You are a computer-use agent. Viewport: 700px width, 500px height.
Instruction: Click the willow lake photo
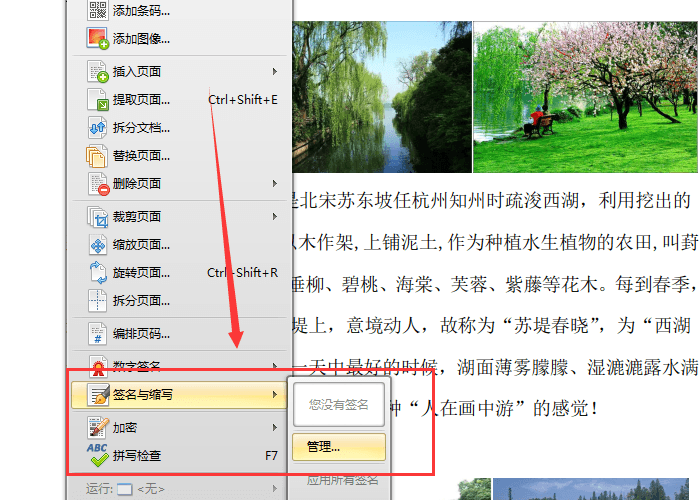point(382,97)
